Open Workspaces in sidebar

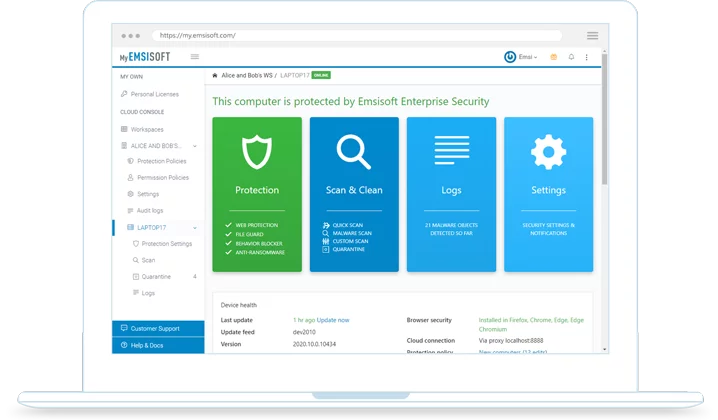[x=147, y=130]
